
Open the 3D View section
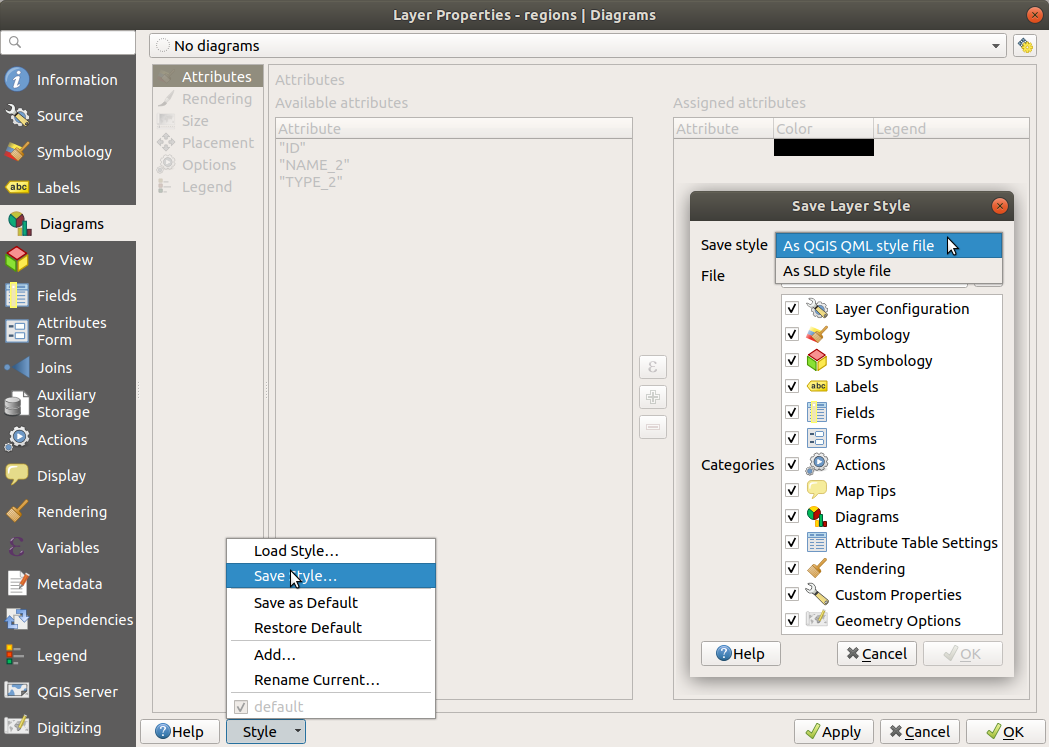(x=67, y=260)
